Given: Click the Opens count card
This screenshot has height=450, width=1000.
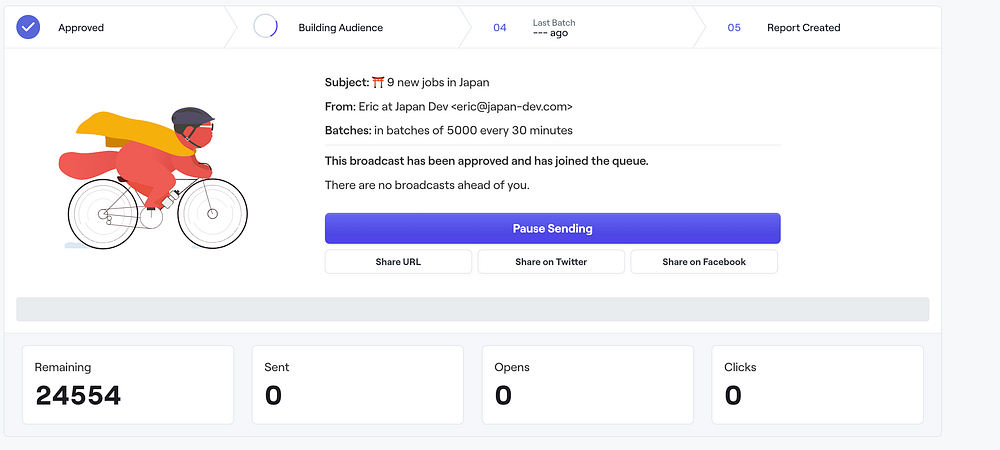Looking at the screenshot, I should point(587,385).
